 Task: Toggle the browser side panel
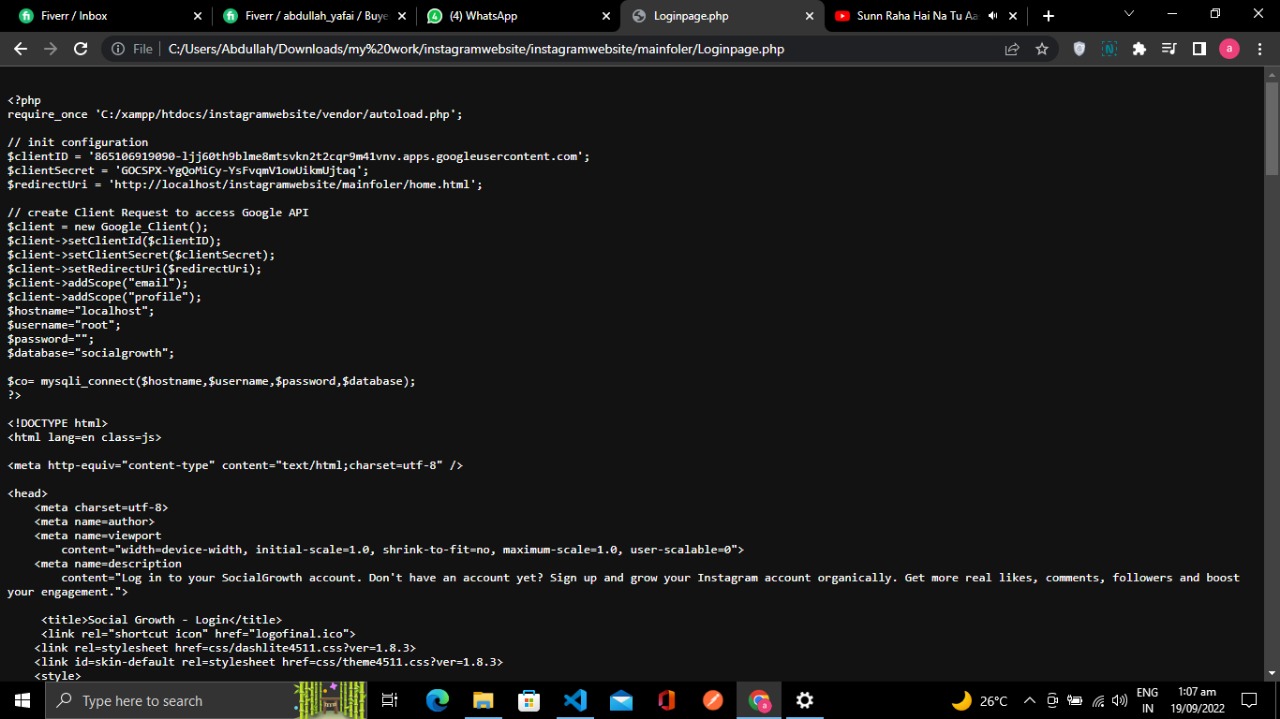click(1199, 49)
